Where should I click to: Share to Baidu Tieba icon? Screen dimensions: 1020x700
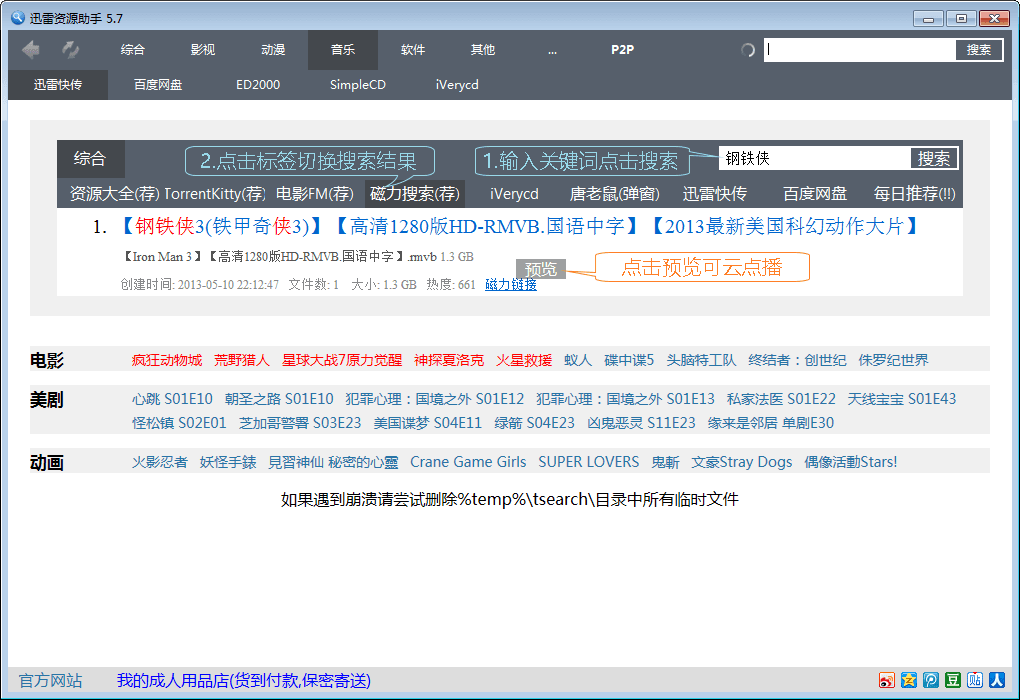point(975,680)
